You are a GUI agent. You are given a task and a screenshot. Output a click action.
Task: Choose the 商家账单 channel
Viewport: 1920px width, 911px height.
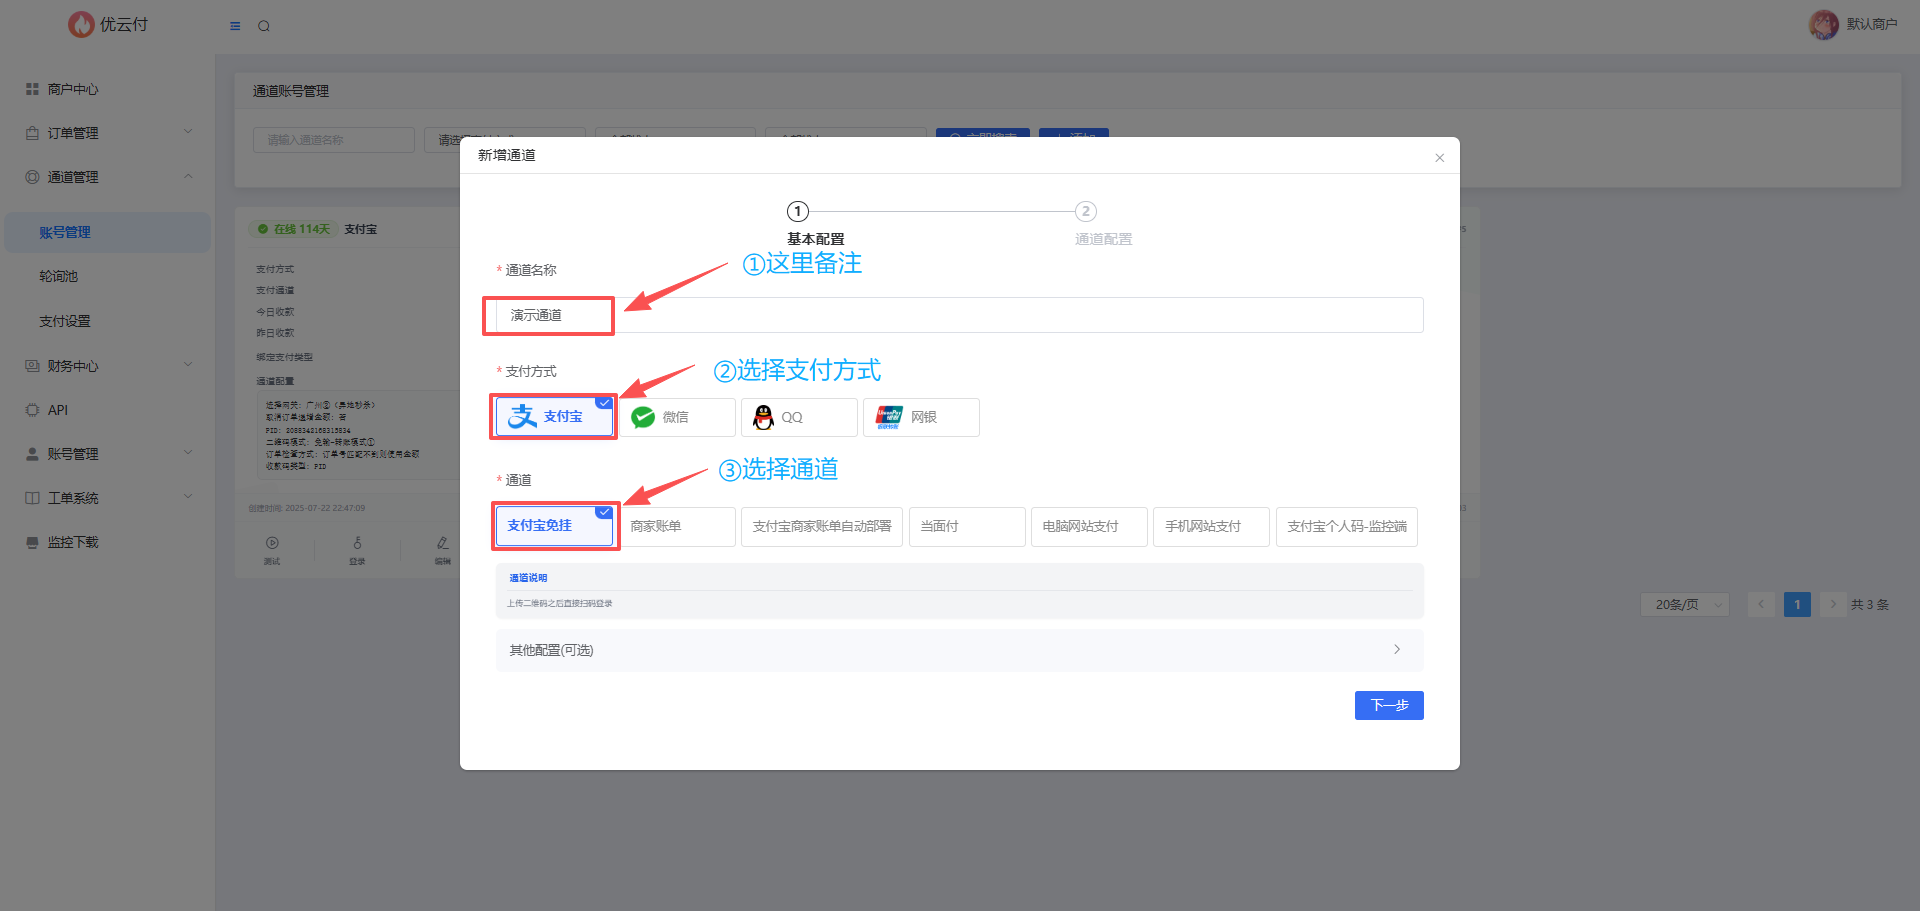tap(677, 526)
